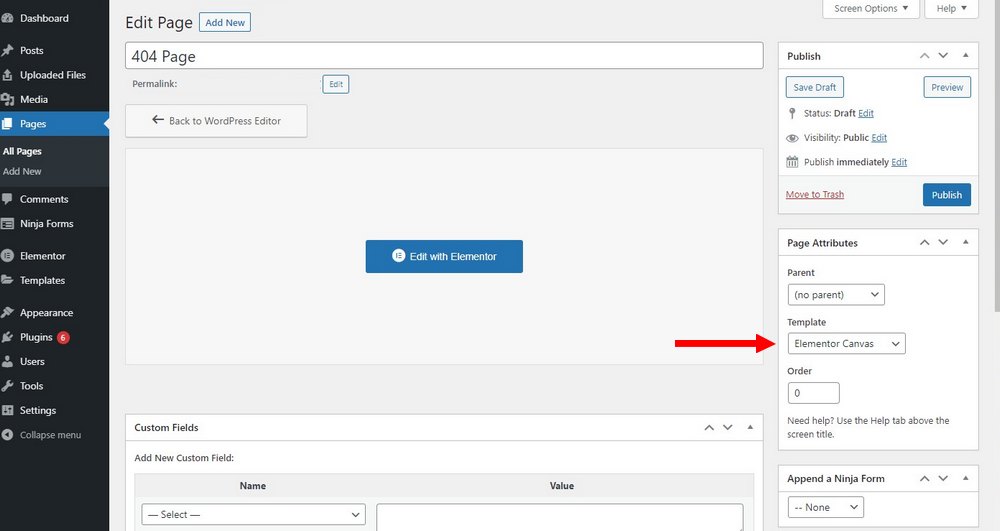1000x531 pixels.
Task: Click the Posts pushpin icon
Action: [x=8, y=50]
